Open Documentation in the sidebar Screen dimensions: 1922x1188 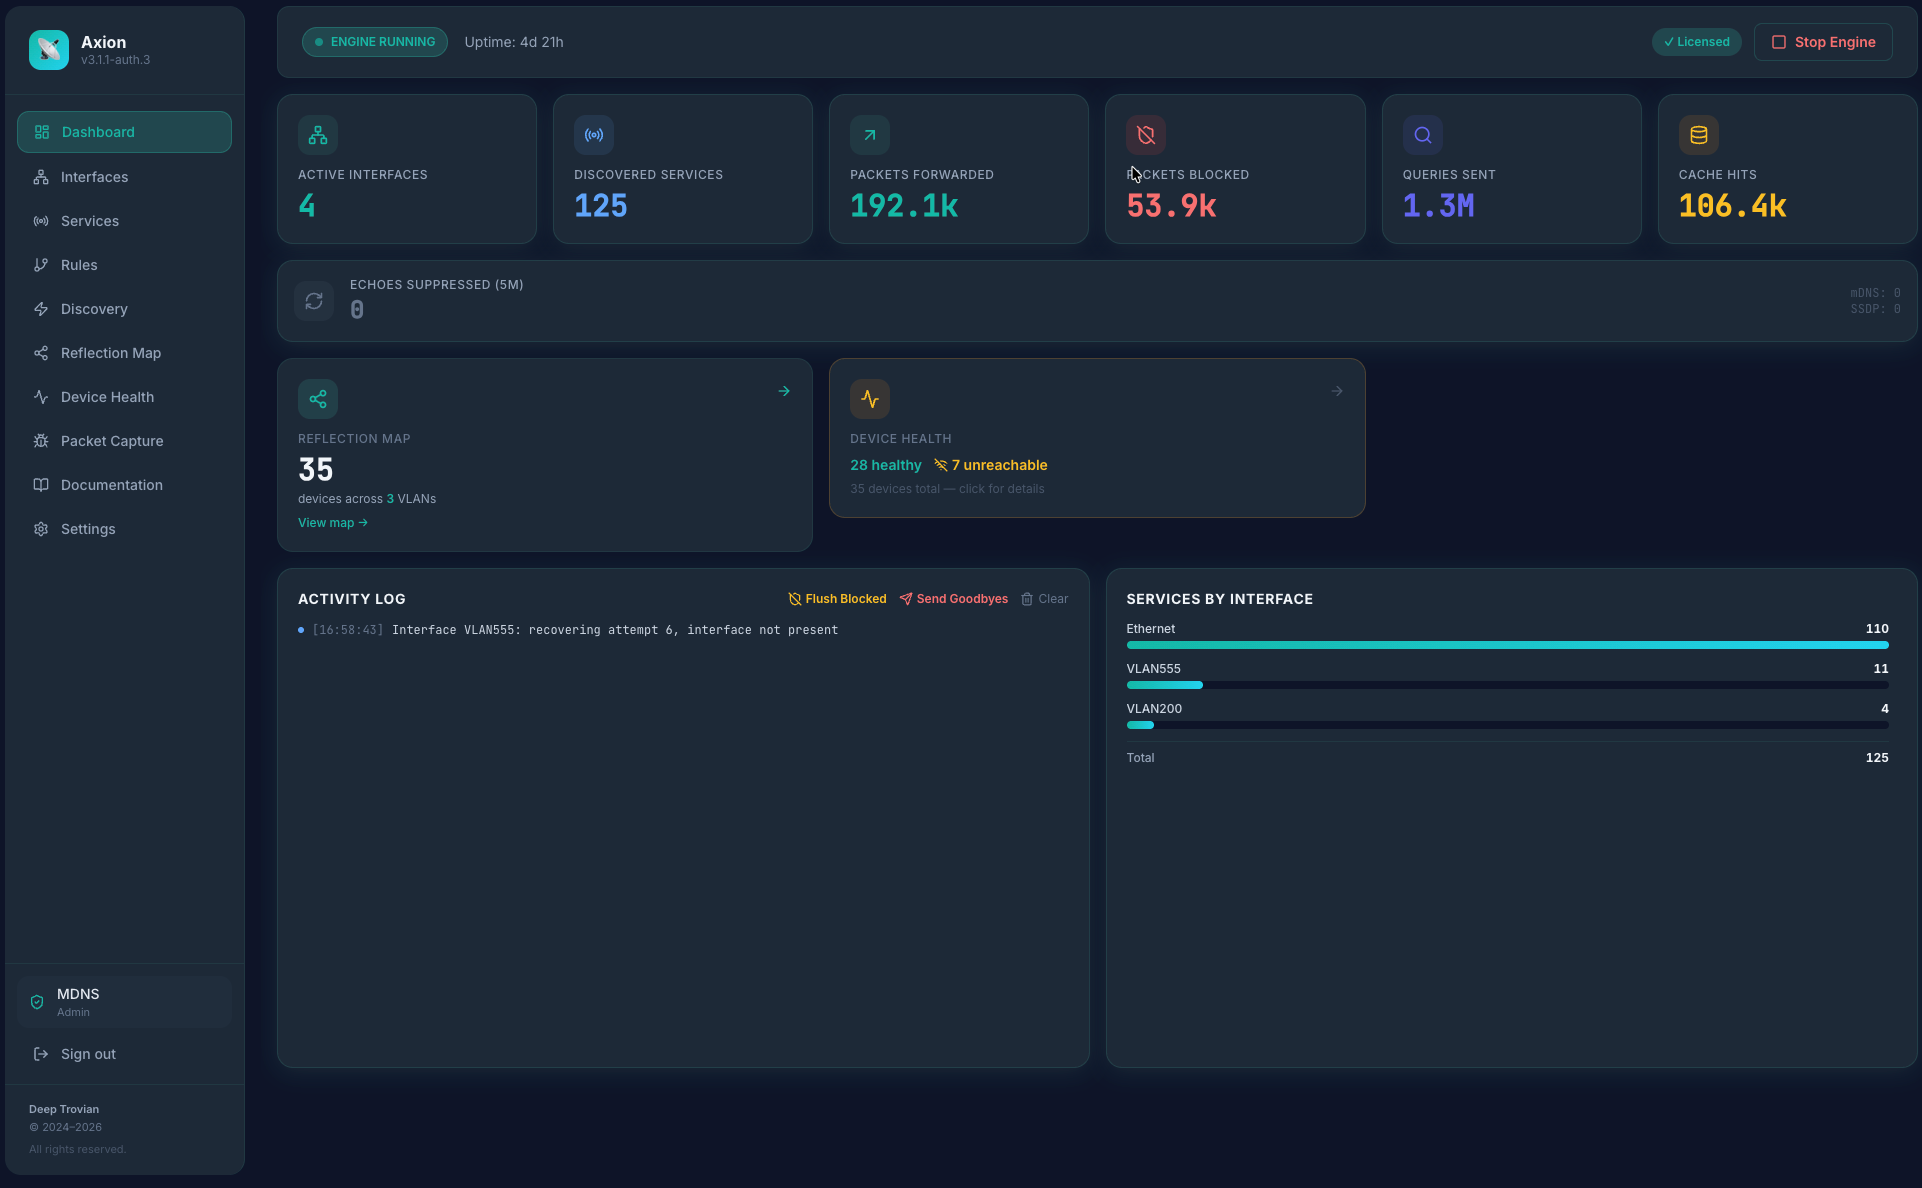[x=124, y=485]
